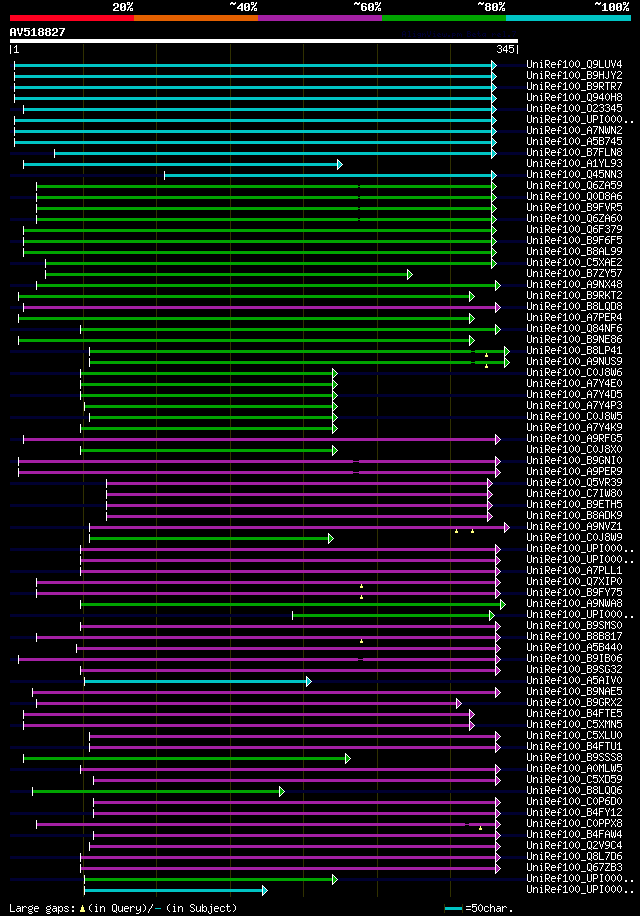Click the Large gaps legend text
Screen dimensions: 640x916
point(123,908)
